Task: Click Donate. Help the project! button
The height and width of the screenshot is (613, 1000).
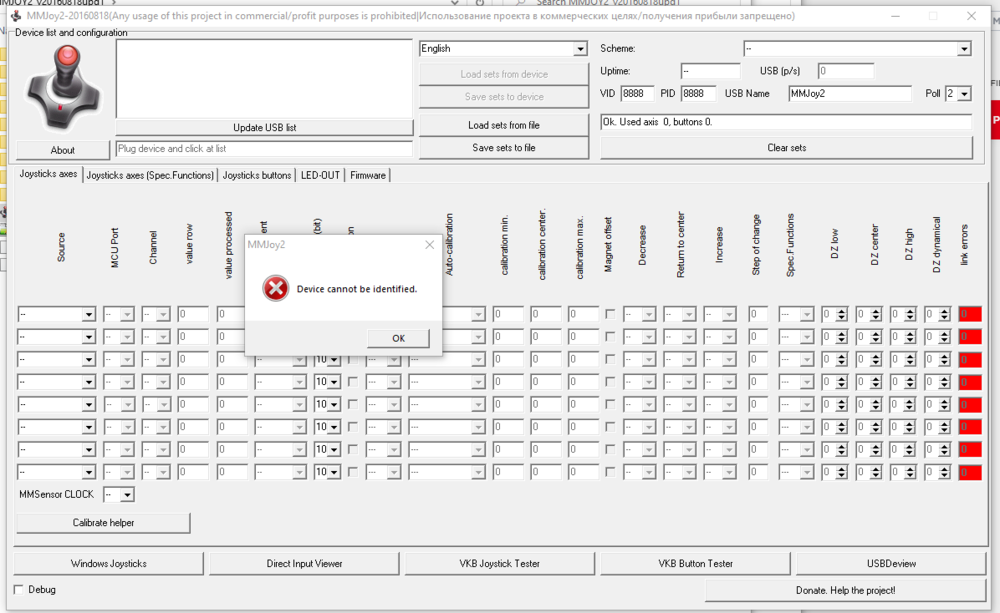Action: click(x=846, y=591)
